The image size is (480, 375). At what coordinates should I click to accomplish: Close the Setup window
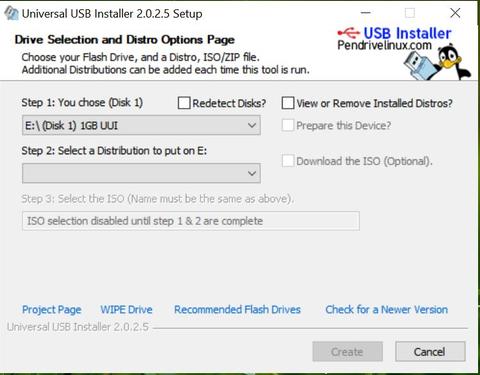pyautogui.click(x=455, y=13)
